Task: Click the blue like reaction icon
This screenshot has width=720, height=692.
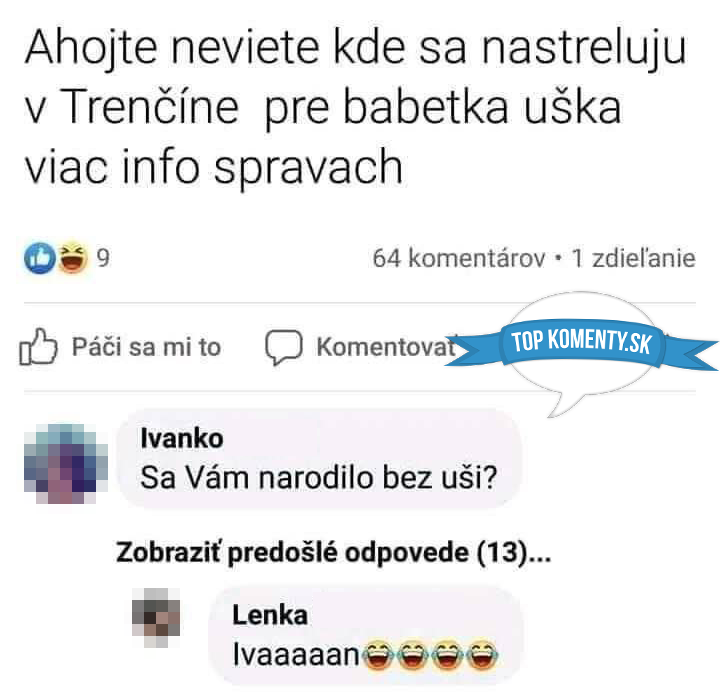Action: tap(39, 258)
